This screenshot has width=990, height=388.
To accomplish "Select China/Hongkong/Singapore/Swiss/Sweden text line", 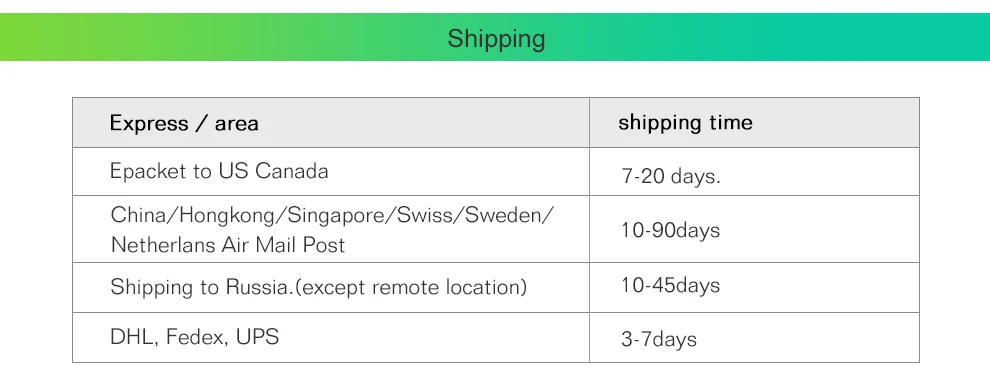I will (332, 216).
